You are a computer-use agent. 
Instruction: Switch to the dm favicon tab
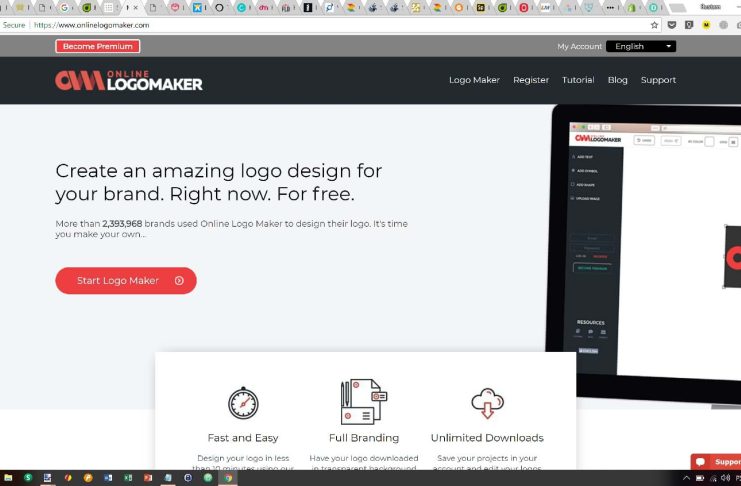pos(263,8)
